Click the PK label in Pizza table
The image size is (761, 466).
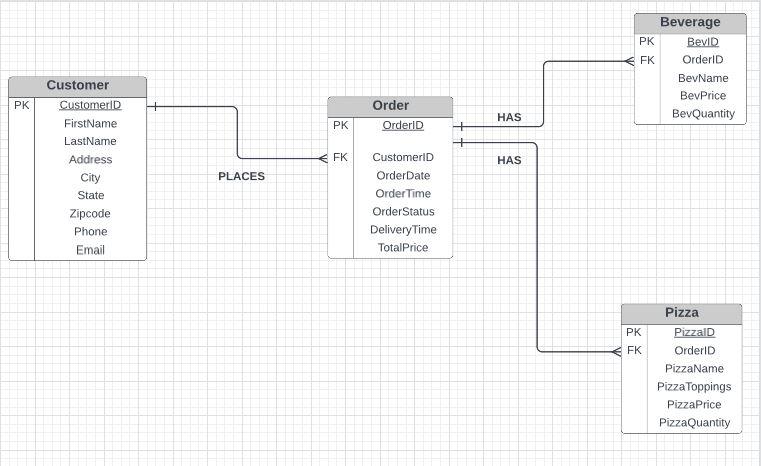pyautogui.click(x=634, y=333)
